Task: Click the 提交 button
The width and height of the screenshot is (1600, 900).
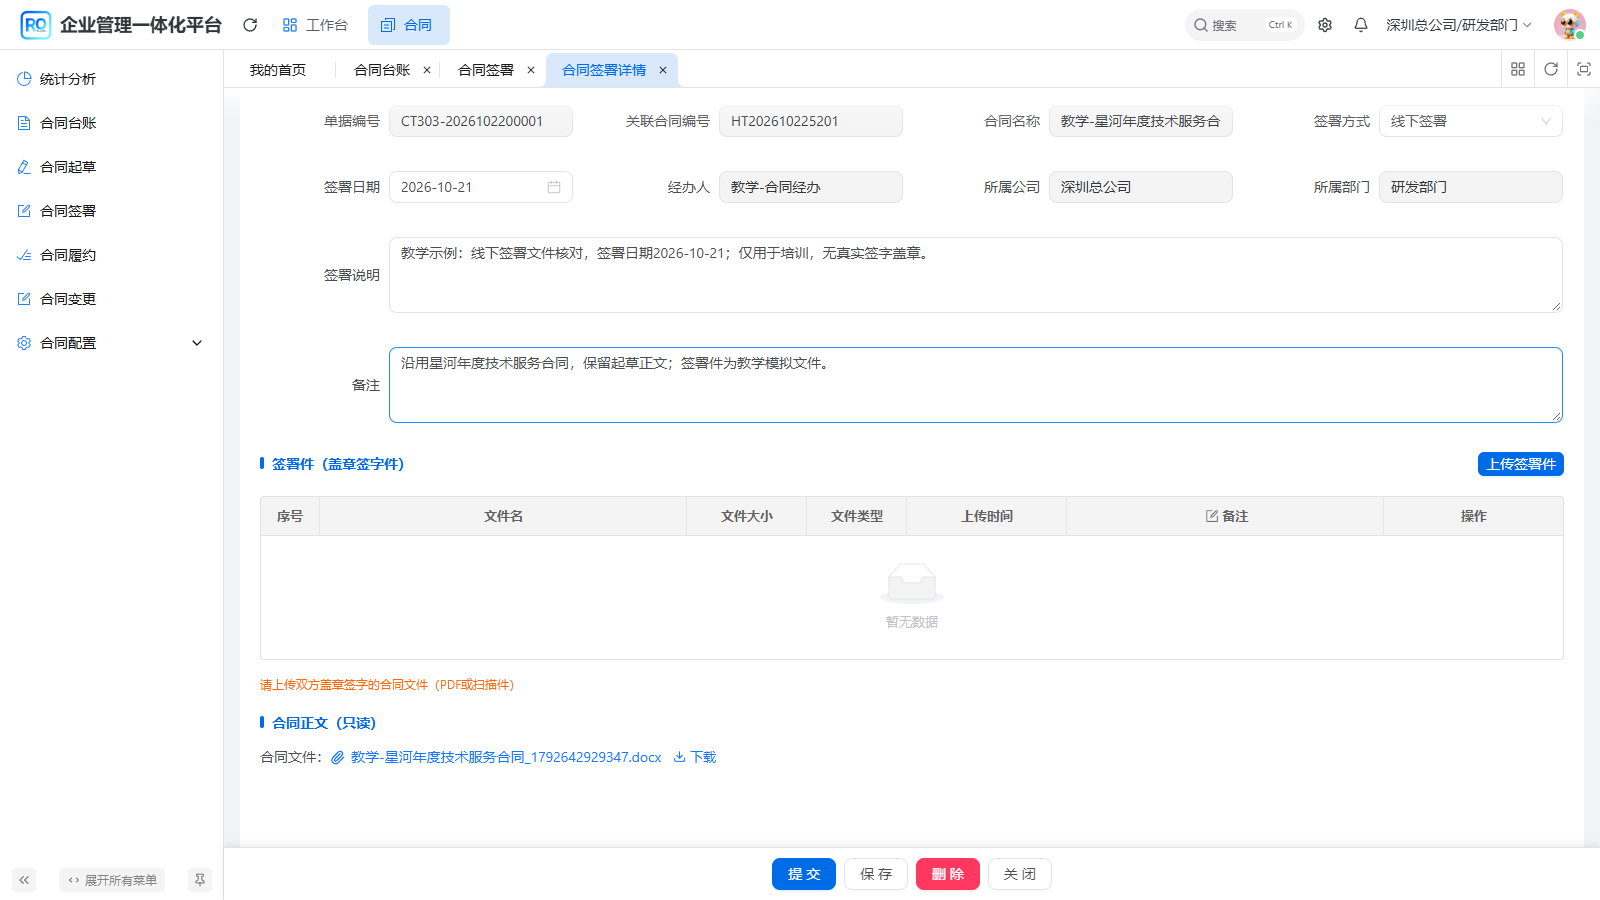Action: point(804,874)
